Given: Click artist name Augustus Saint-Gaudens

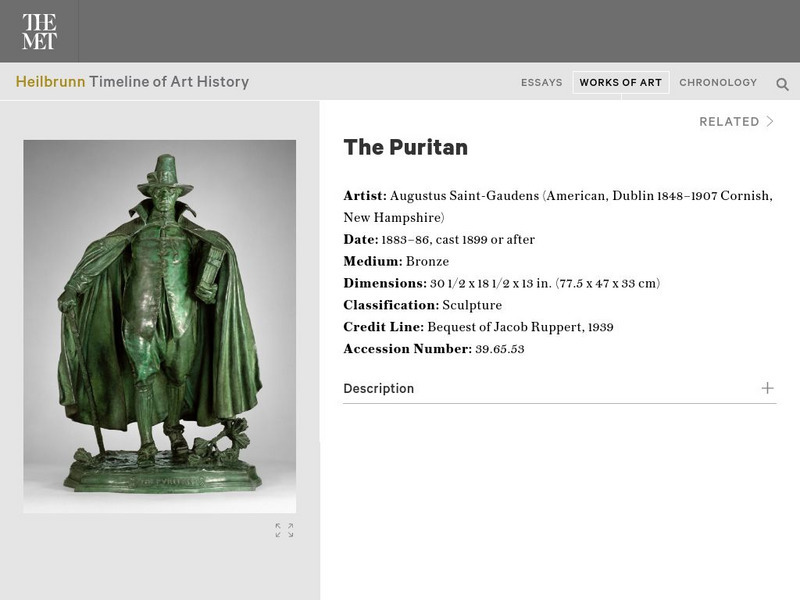Looking at the screenshot, I should pyautogui.click(x=464, y=196).
